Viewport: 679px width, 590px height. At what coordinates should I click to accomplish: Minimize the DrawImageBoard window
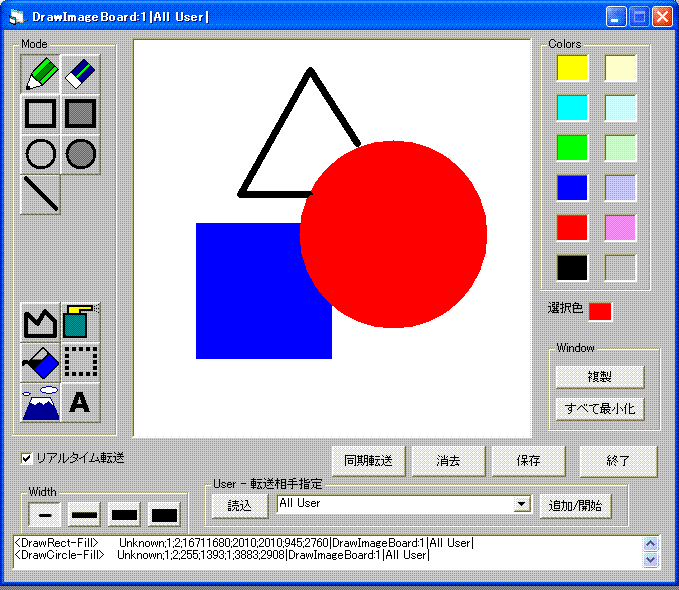[x=616, y=17]
